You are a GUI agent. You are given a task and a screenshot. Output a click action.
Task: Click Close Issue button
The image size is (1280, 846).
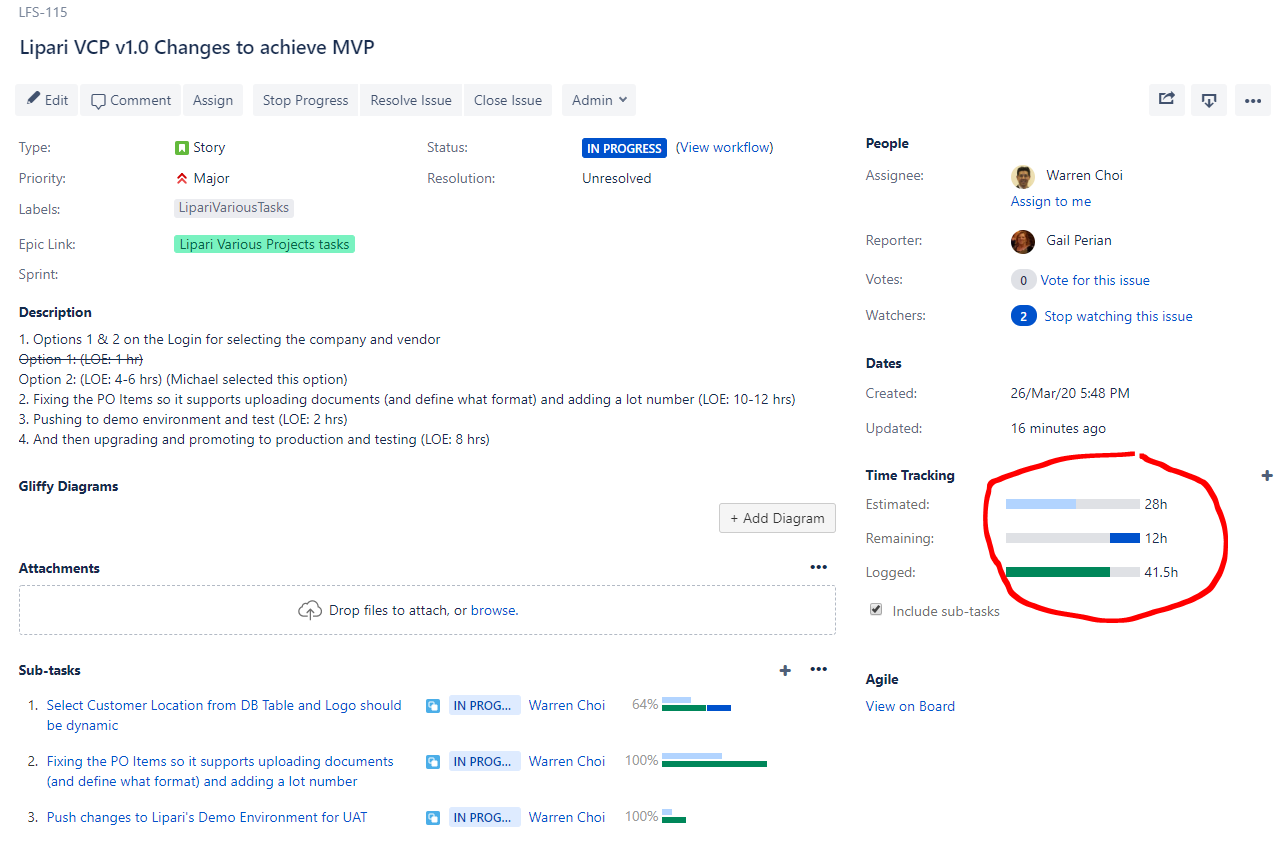point(508,100)
